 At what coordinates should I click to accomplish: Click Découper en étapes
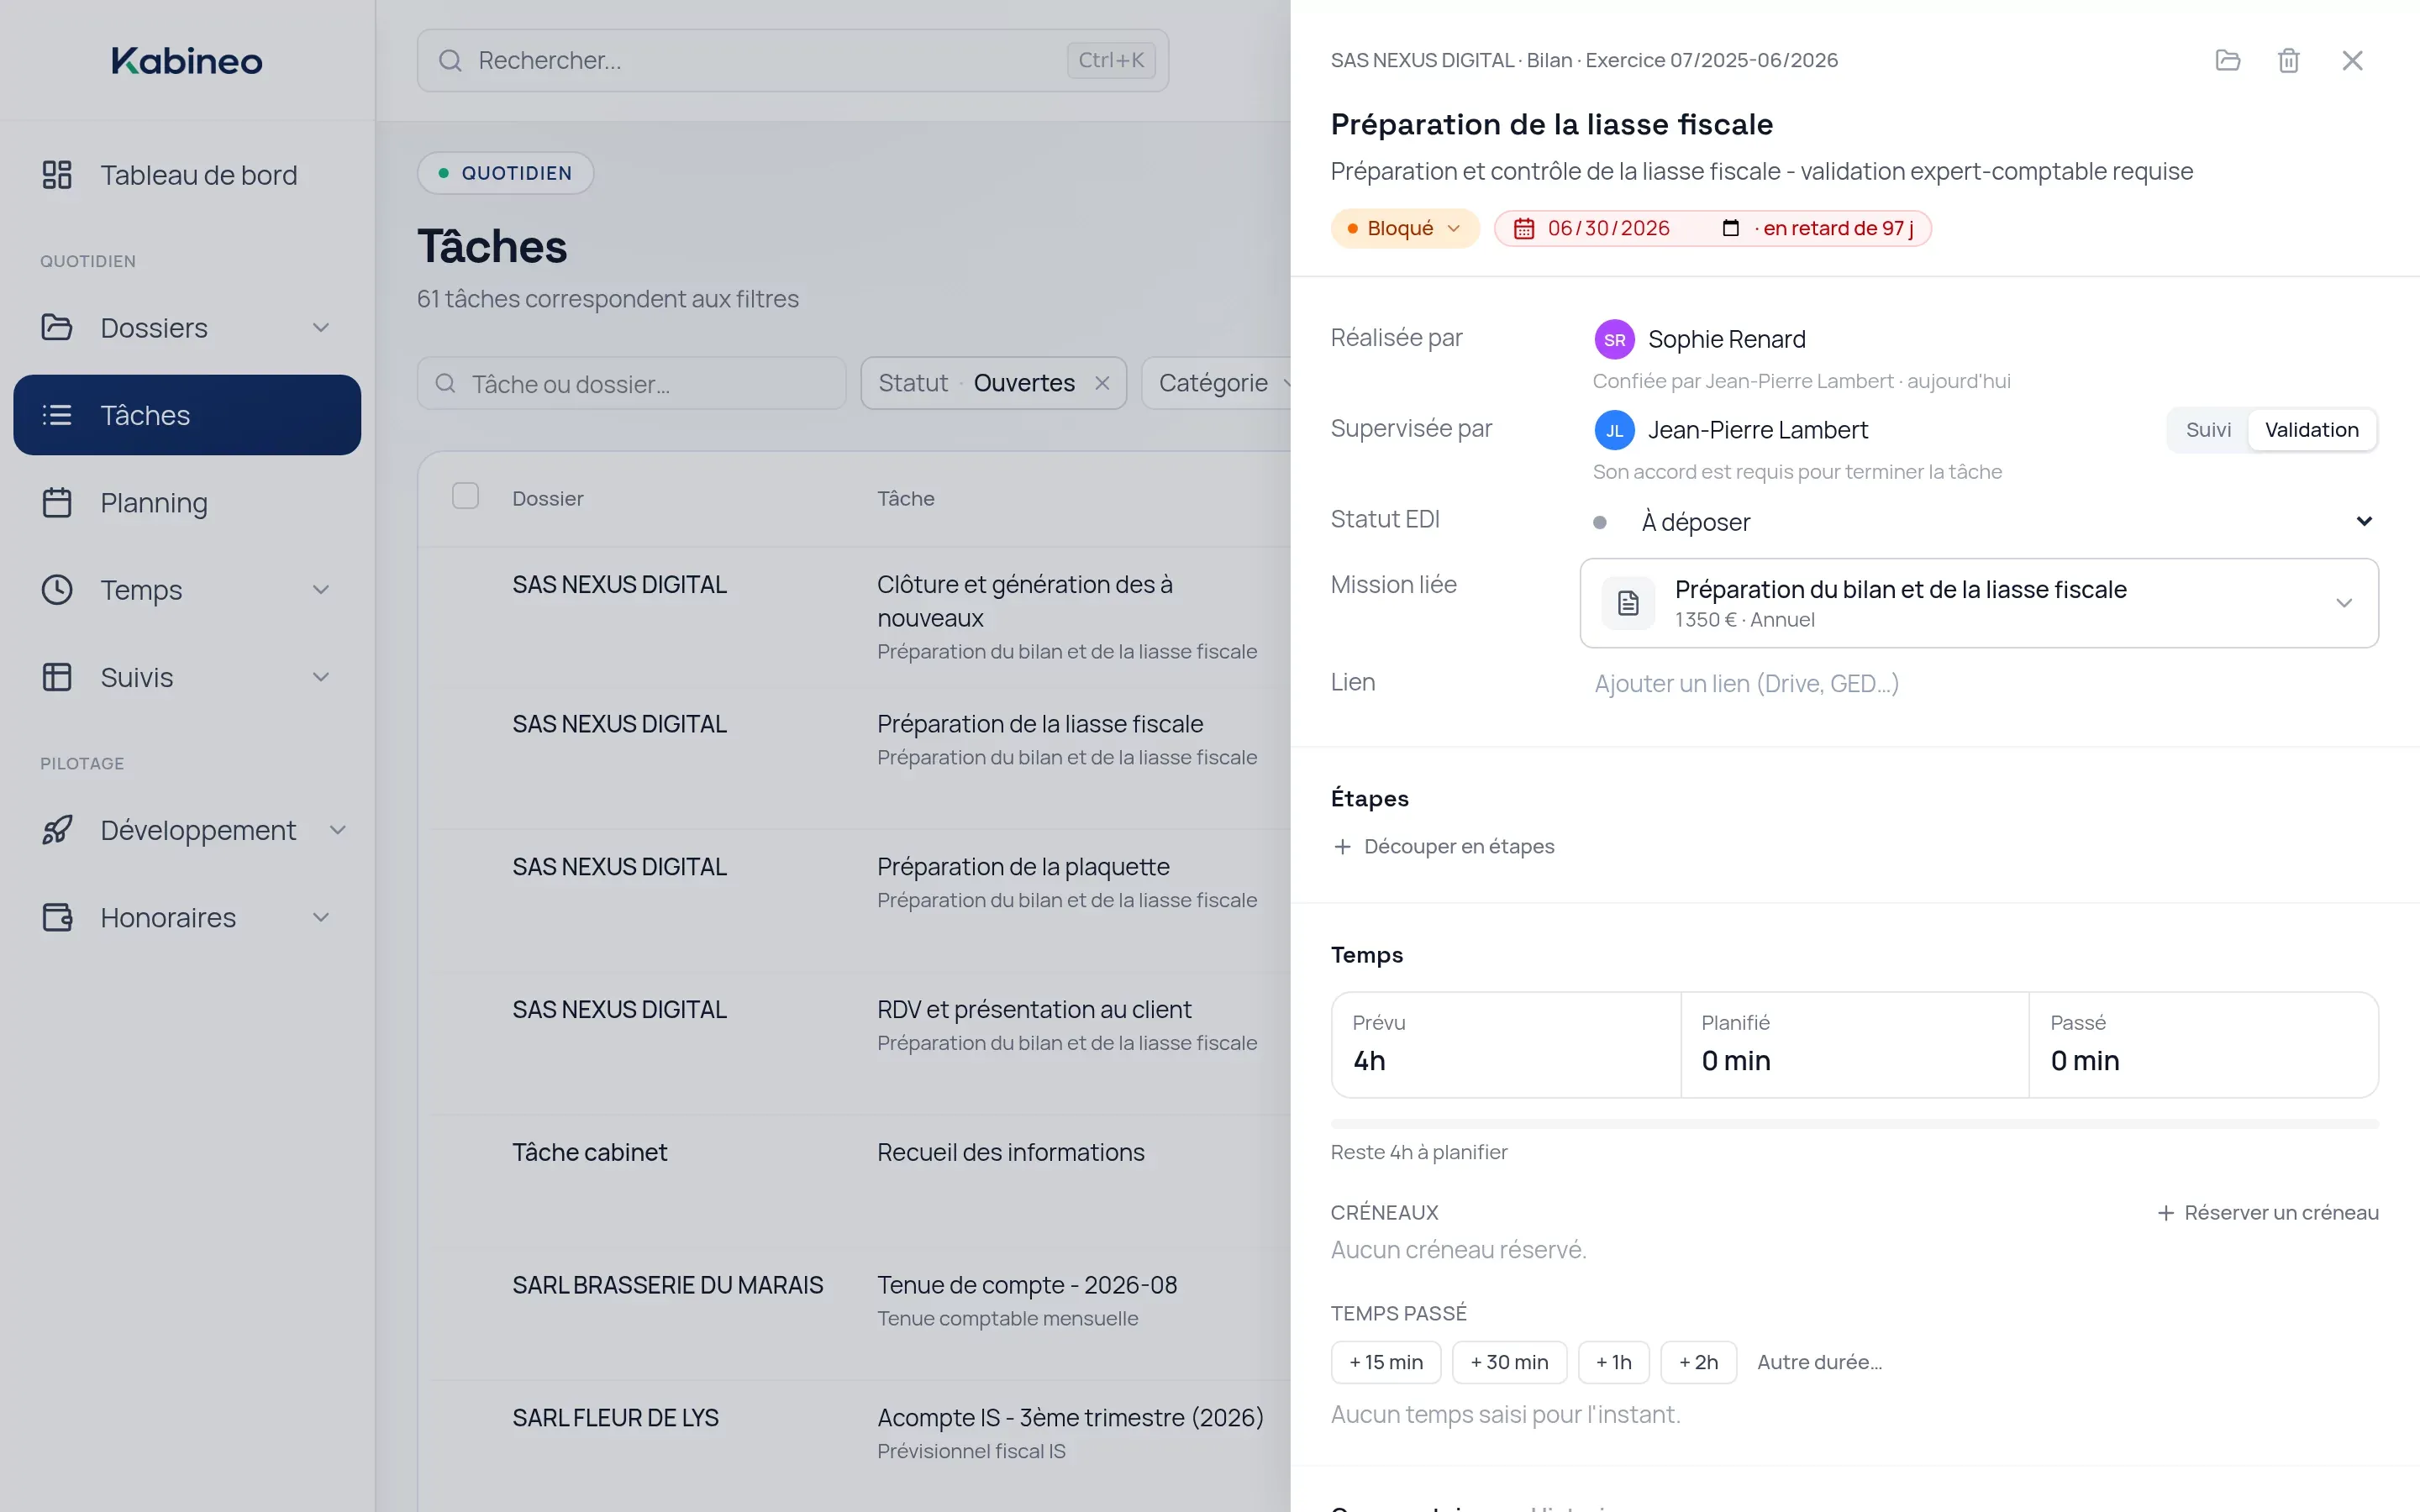[1443, 846]
